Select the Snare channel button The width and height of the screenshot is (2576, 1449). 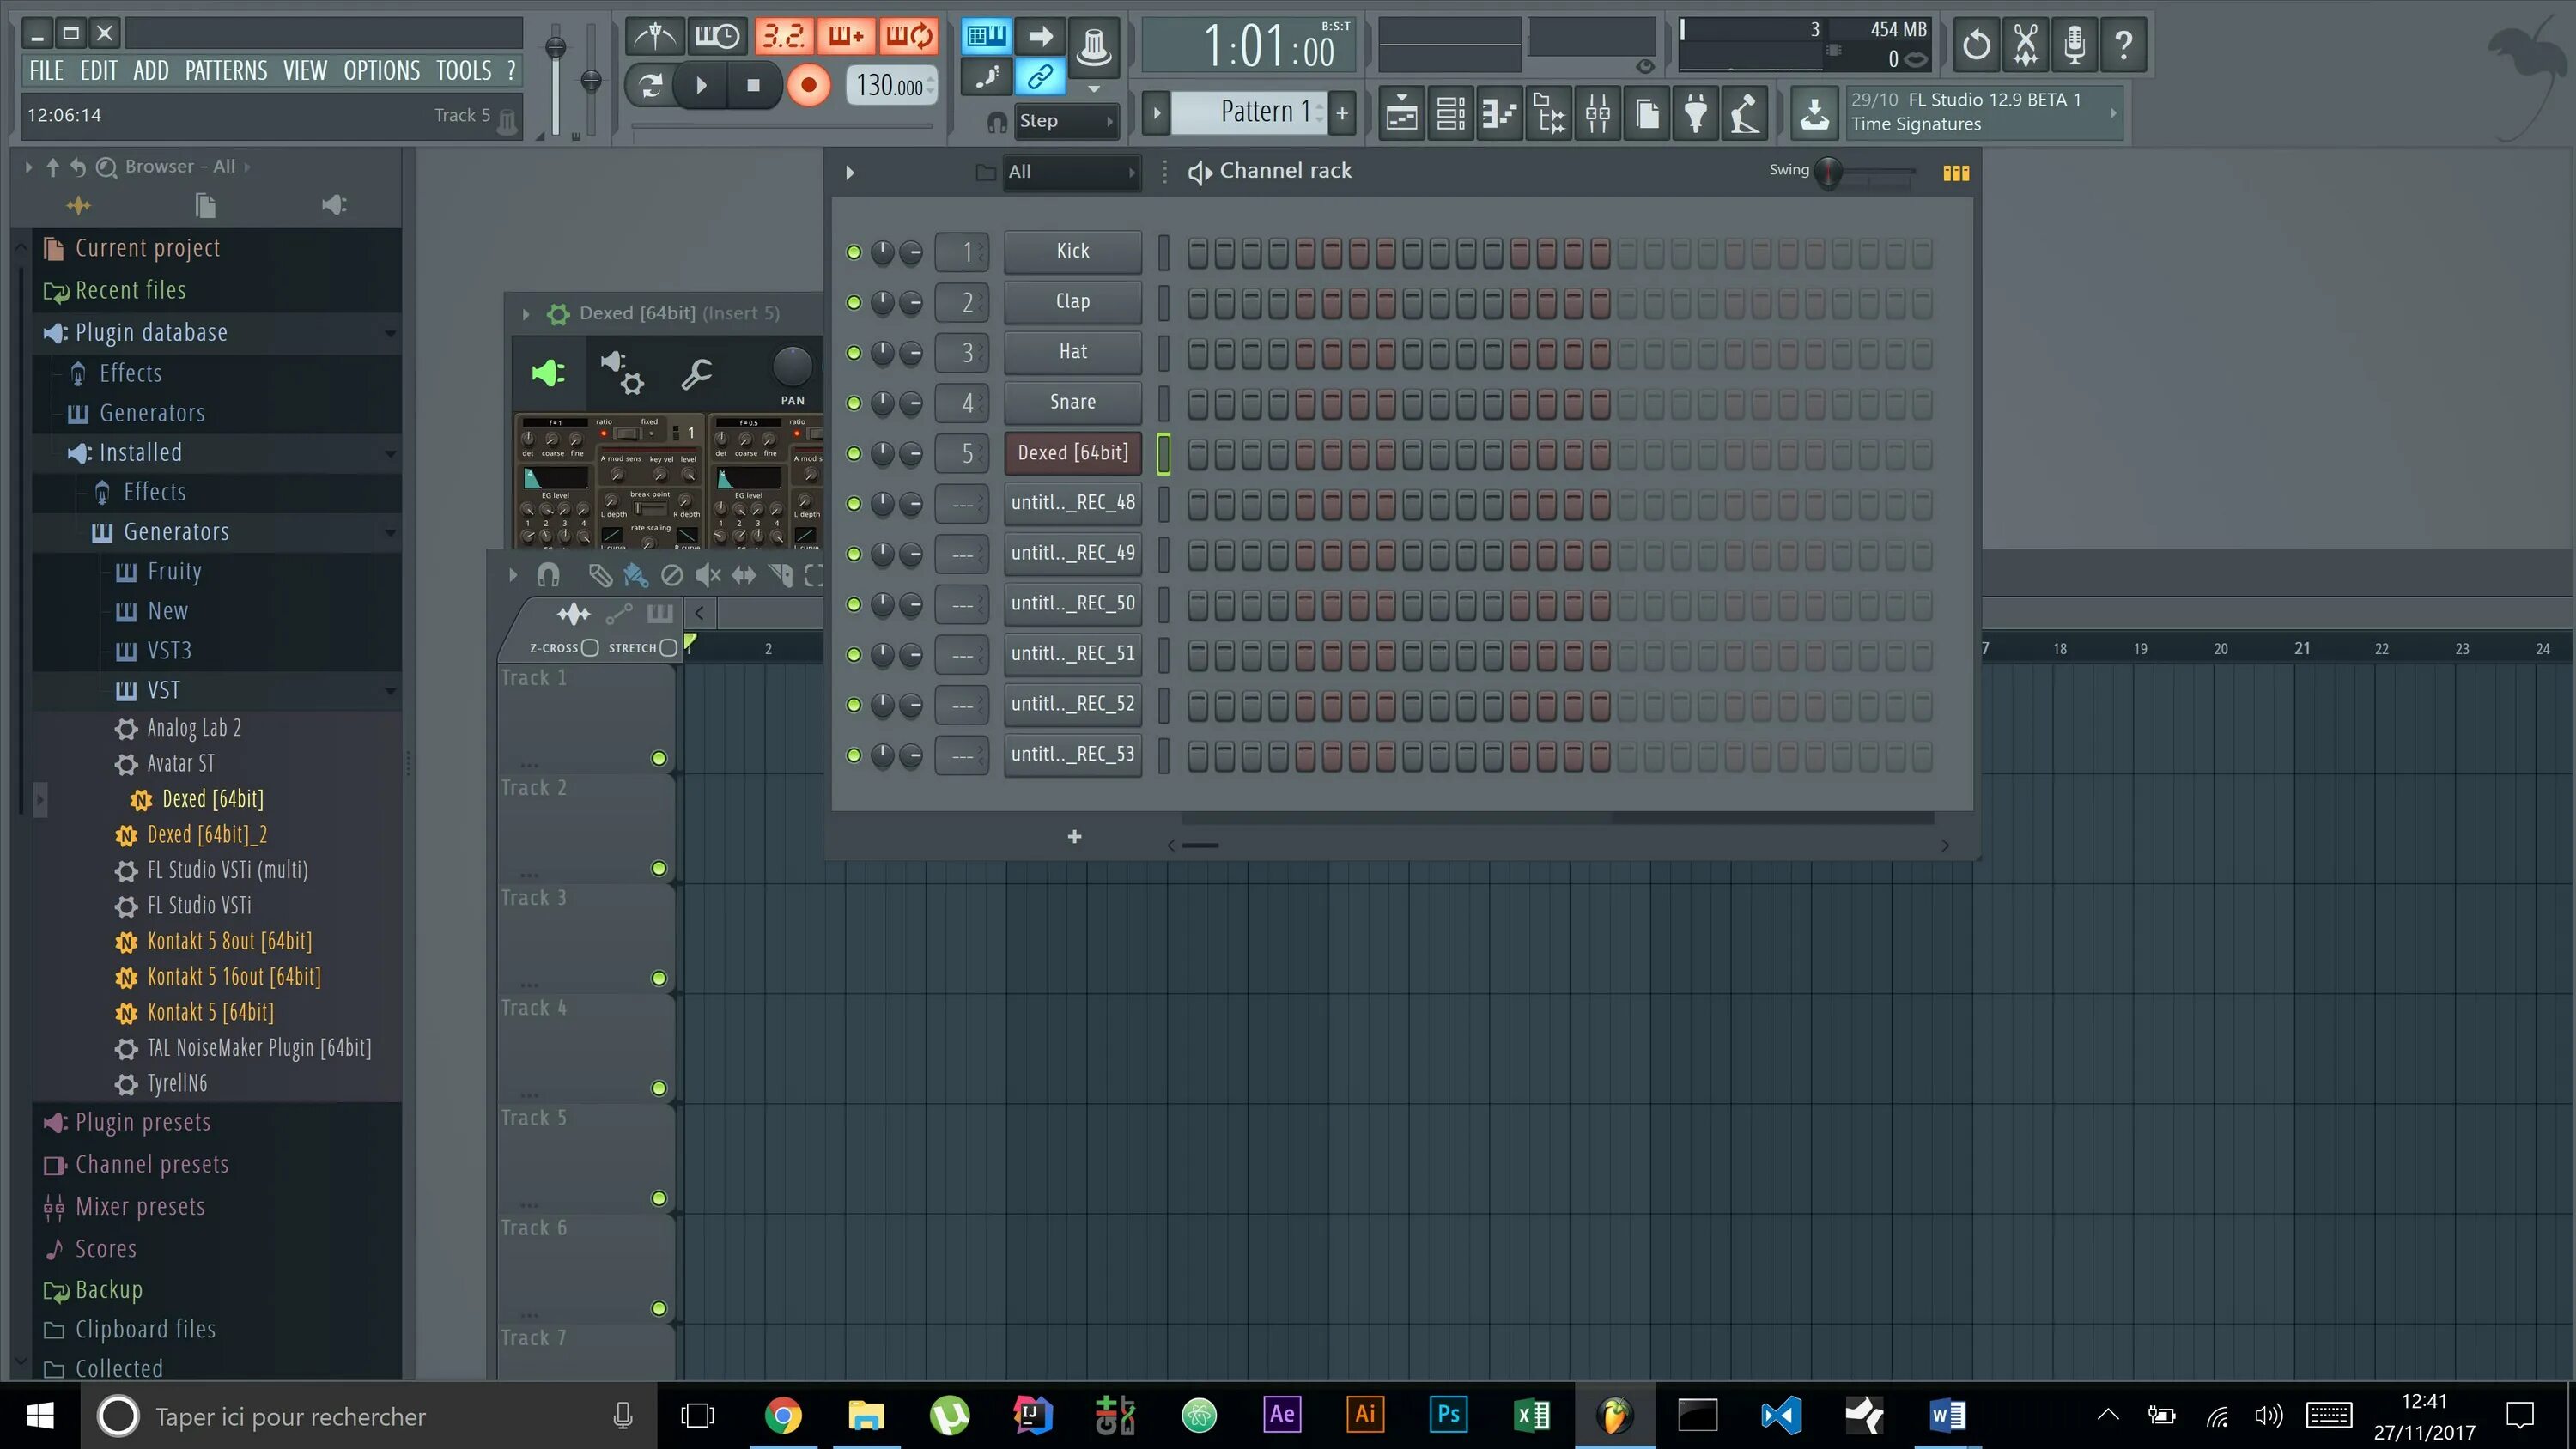pyautogui.click(x=1072, y=402)
